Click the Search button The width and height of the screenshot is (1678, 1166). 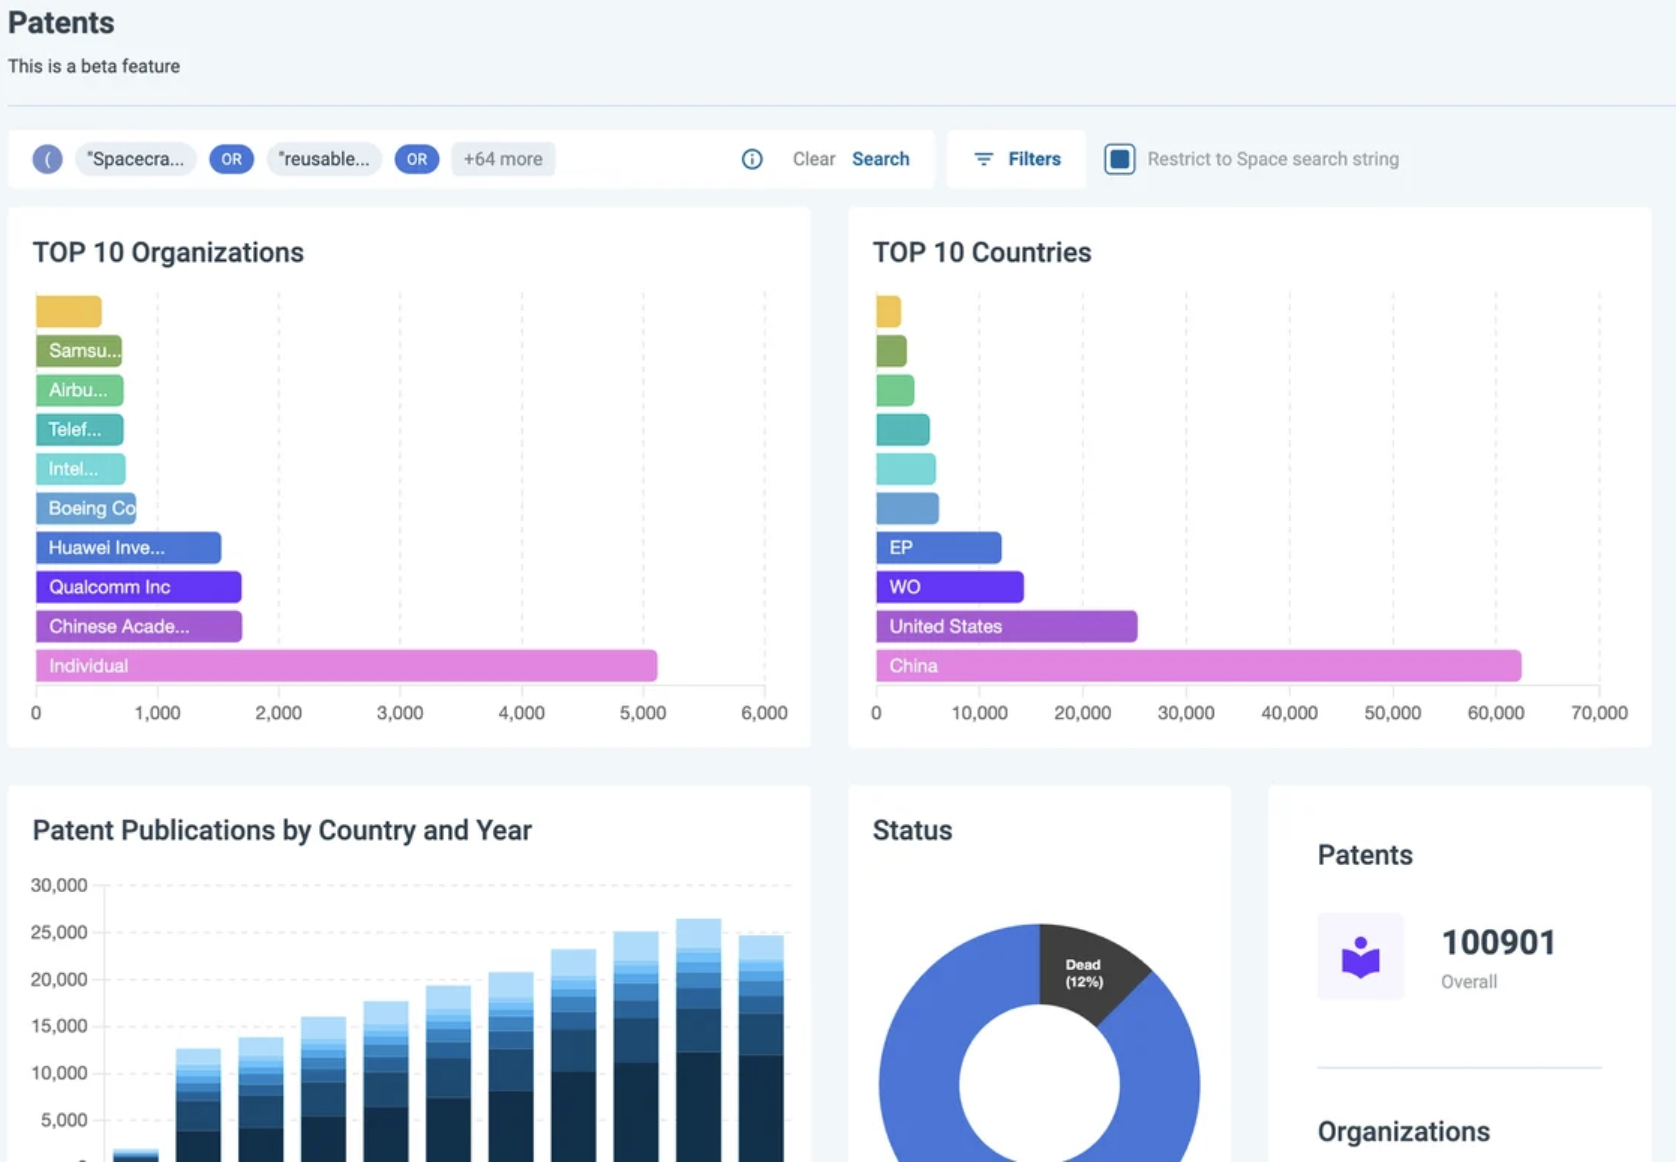pyautogui.click(x=880, y=159)
